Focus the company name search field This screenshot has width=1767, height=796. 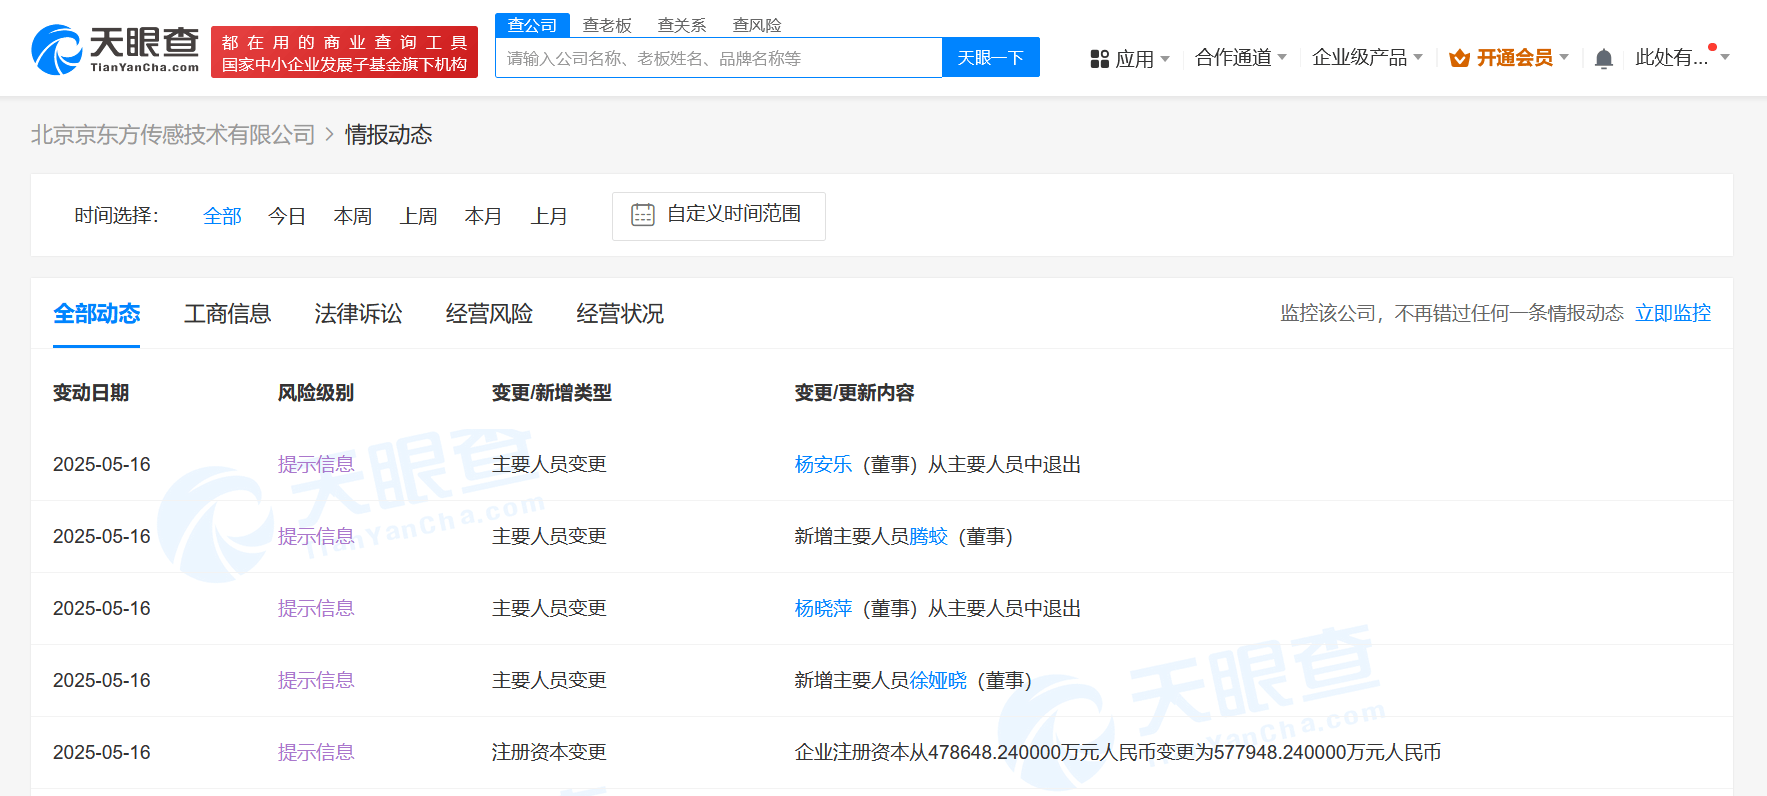tap(719, 58)
